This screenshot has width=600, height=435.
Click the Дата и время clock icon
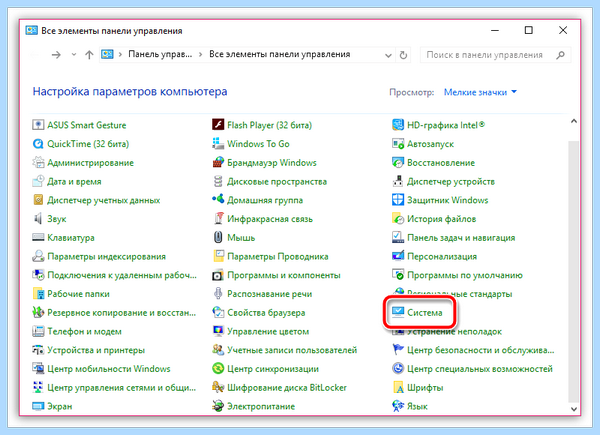click(x=38, y=181)
